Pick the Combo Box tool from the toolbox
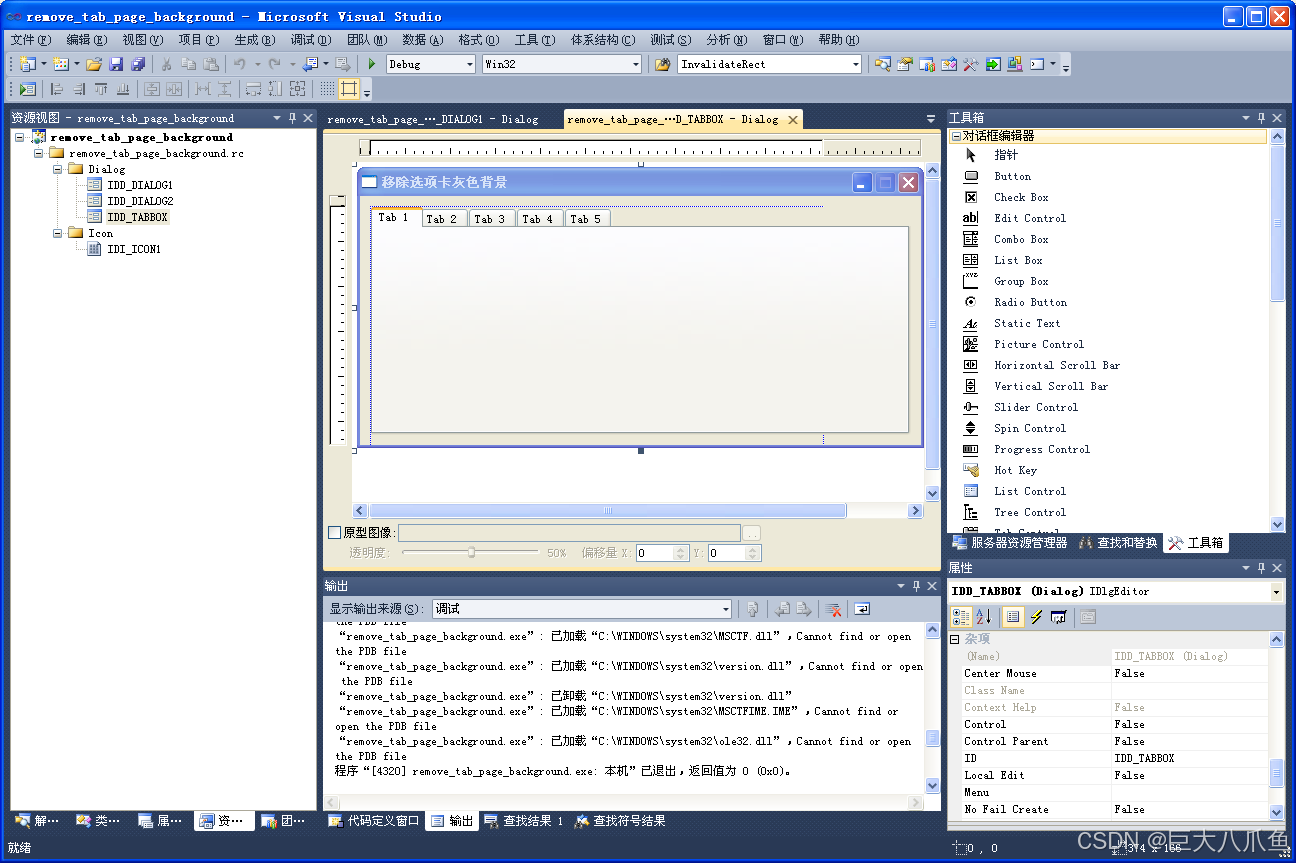This screenshot has height=863, width=1296. (1020, 239)
